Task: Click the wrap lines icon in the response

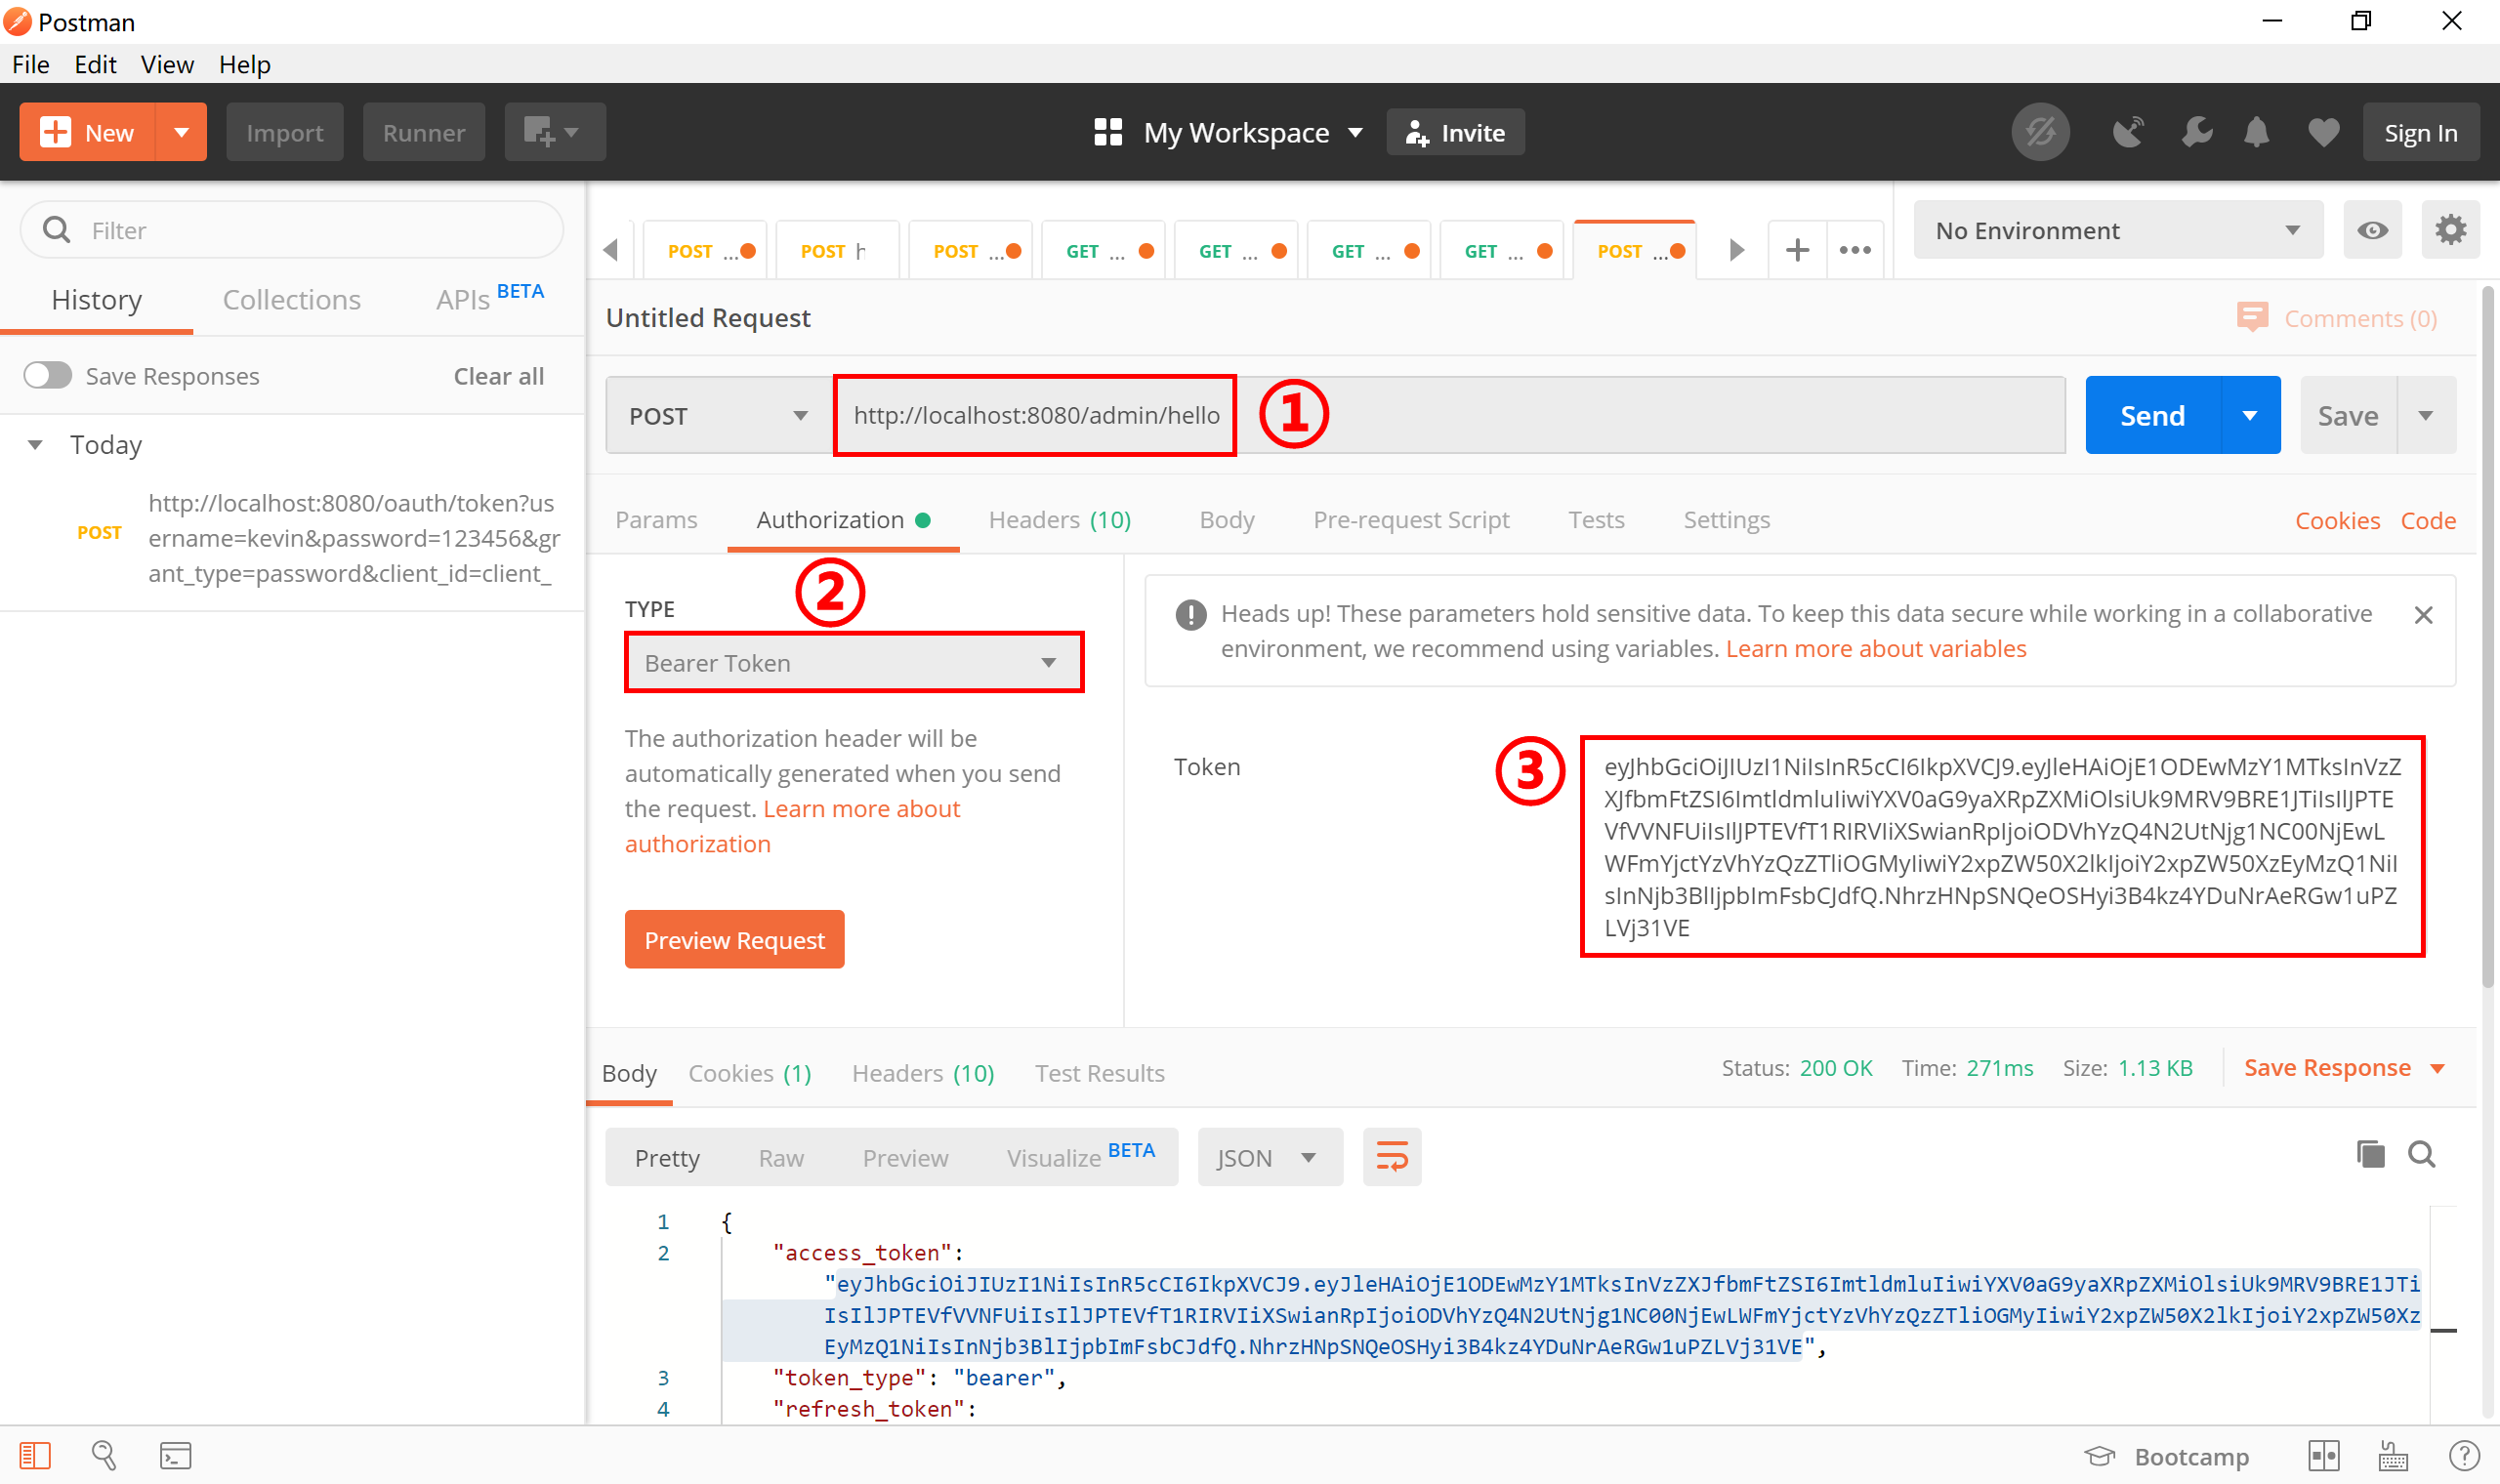Action: (1391, 1157)
